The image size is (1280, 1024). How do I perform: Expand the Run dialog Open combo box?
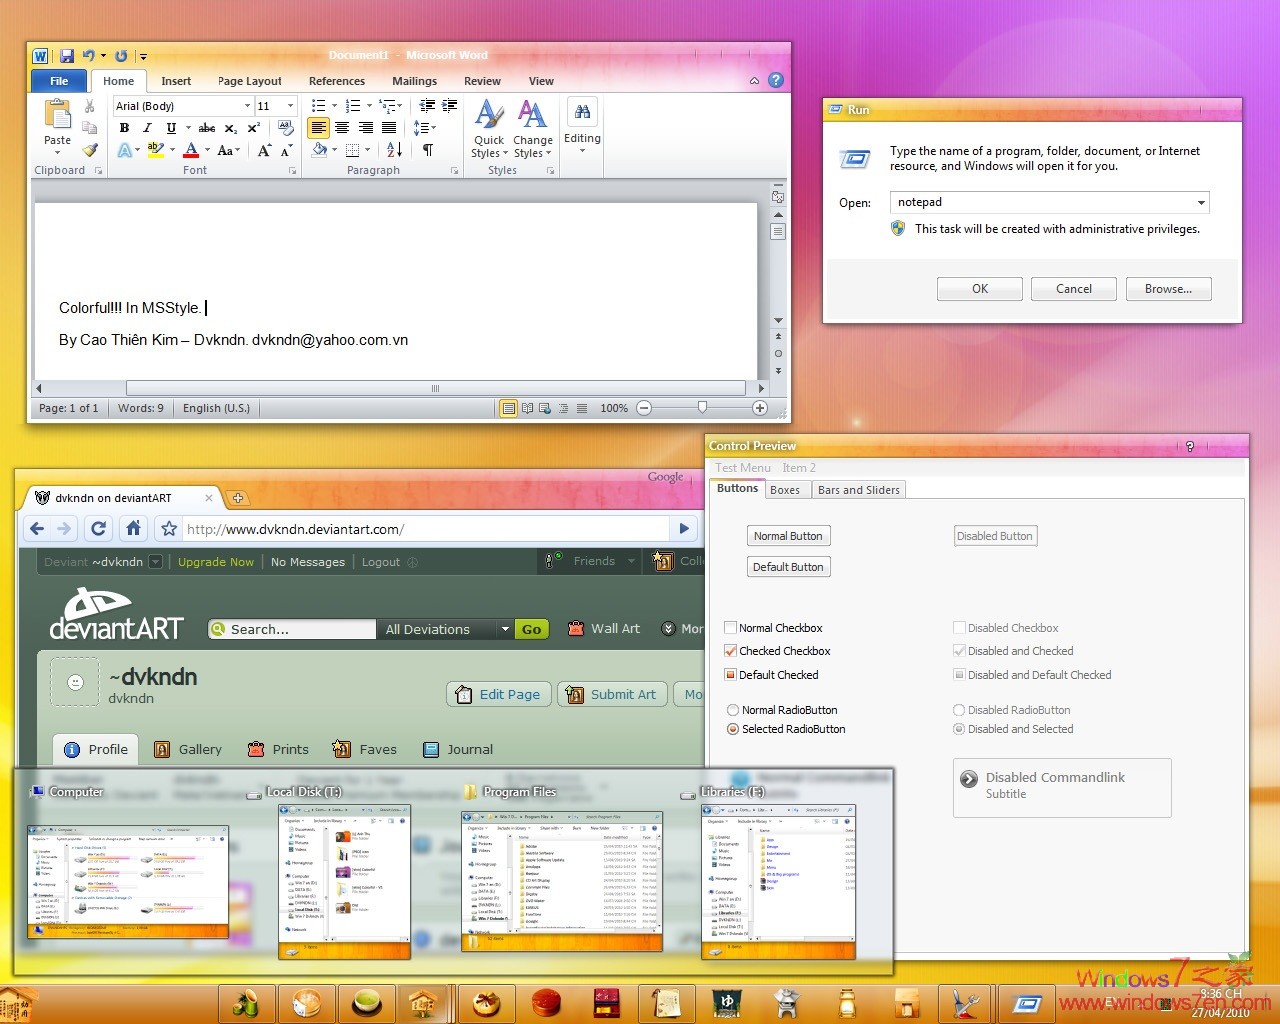[1201, 202]
